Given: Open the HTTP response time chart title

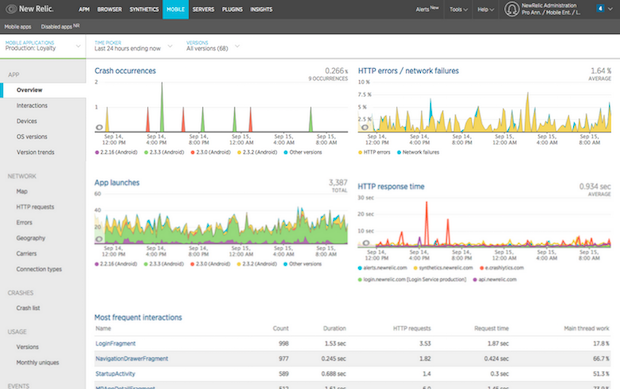Looking at the screenshot, I should coord(391,187).
